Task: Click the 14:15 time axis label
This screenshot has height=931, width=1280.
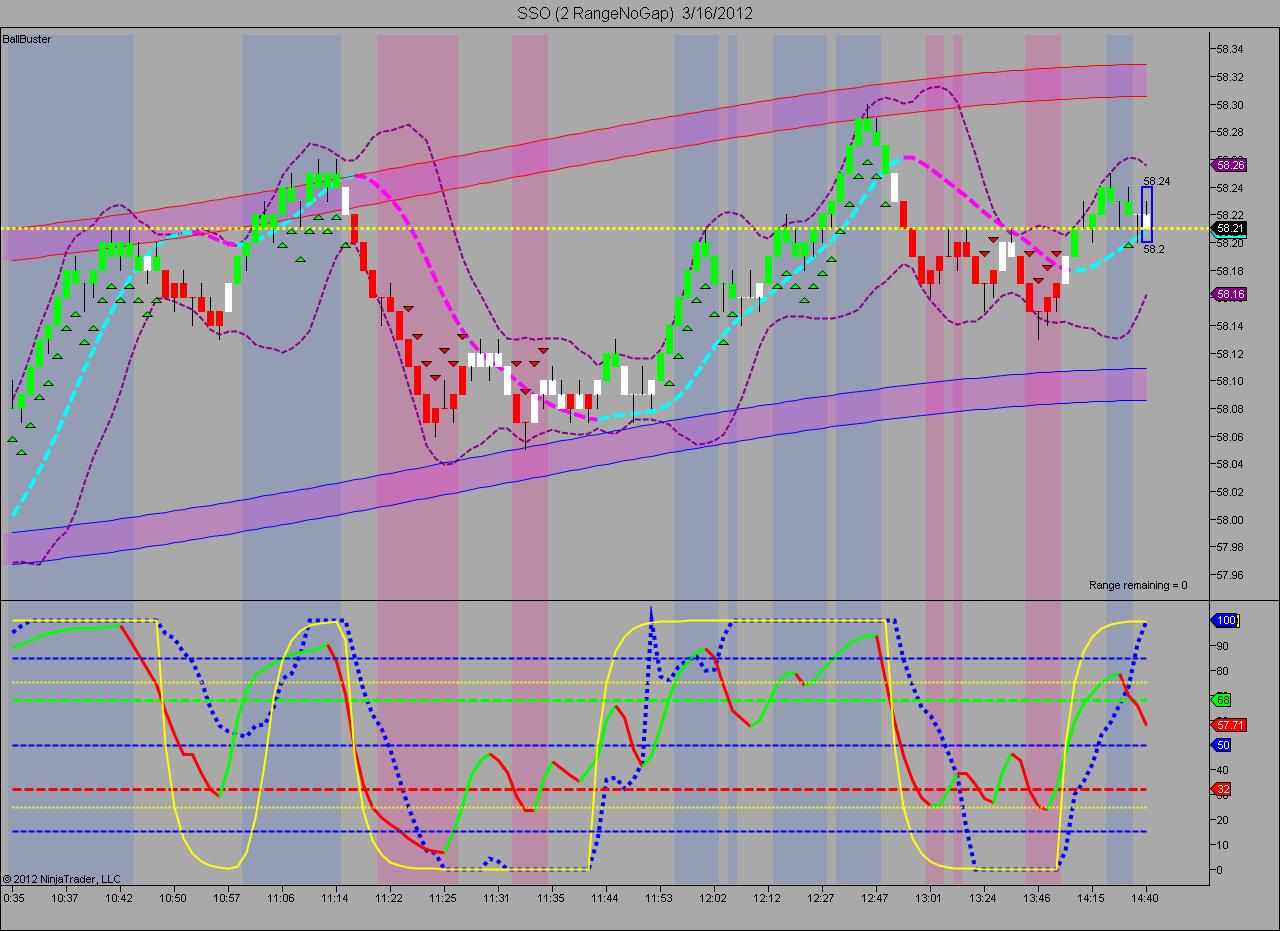Action: point(1091,898)
